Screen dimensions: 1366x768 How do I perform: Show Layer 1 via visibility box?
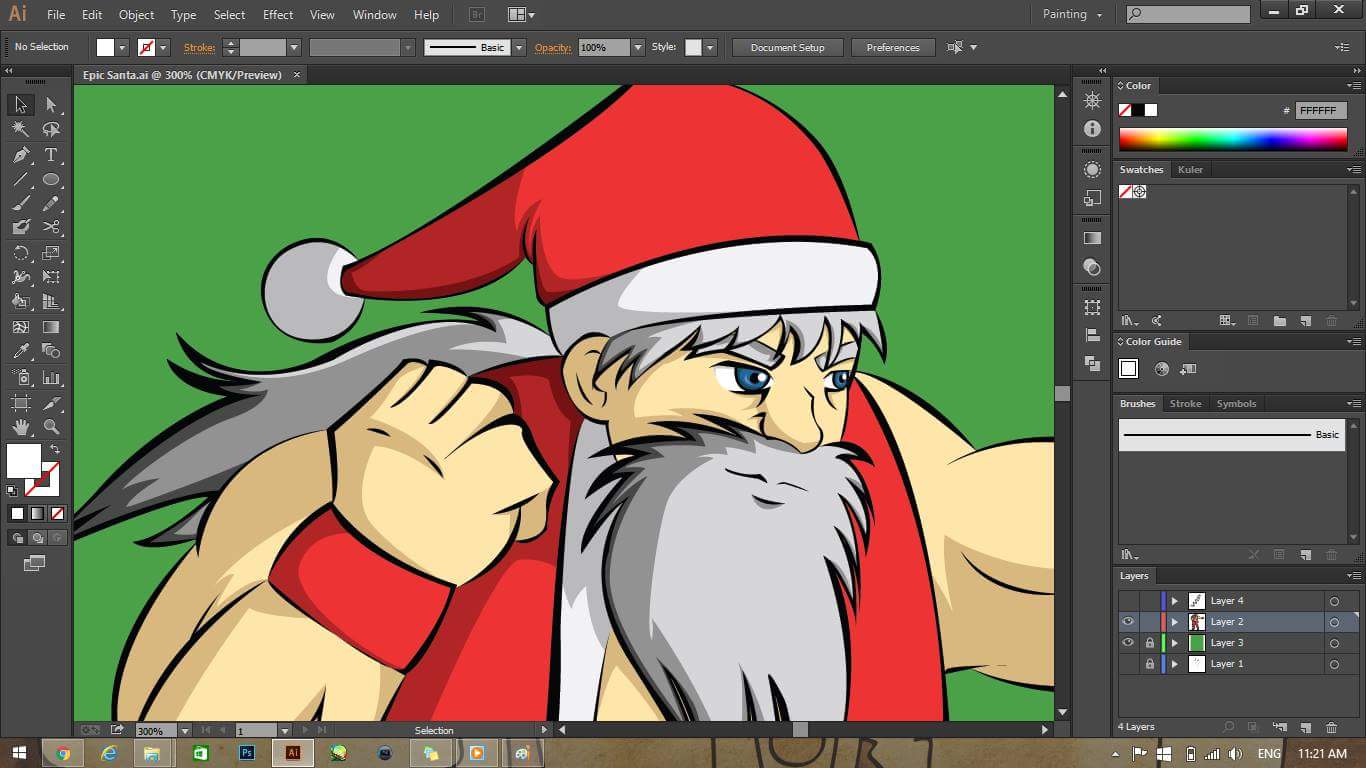pyautogui.click(x=1128, y=664)
